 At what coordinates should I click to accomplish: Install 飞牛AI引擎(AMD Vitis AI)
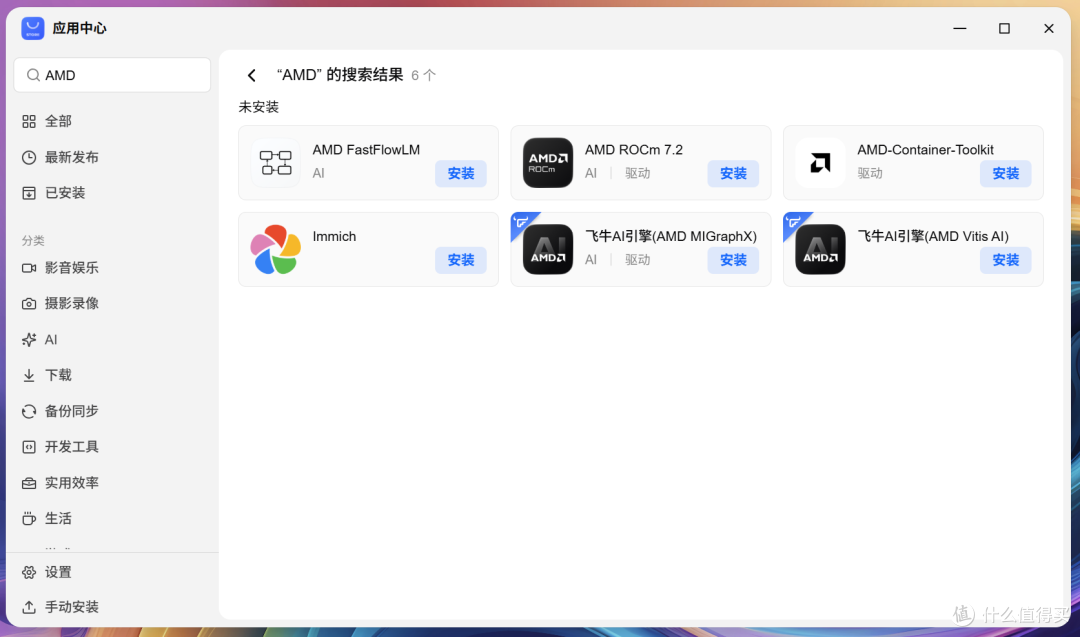tap(1006, 260)
